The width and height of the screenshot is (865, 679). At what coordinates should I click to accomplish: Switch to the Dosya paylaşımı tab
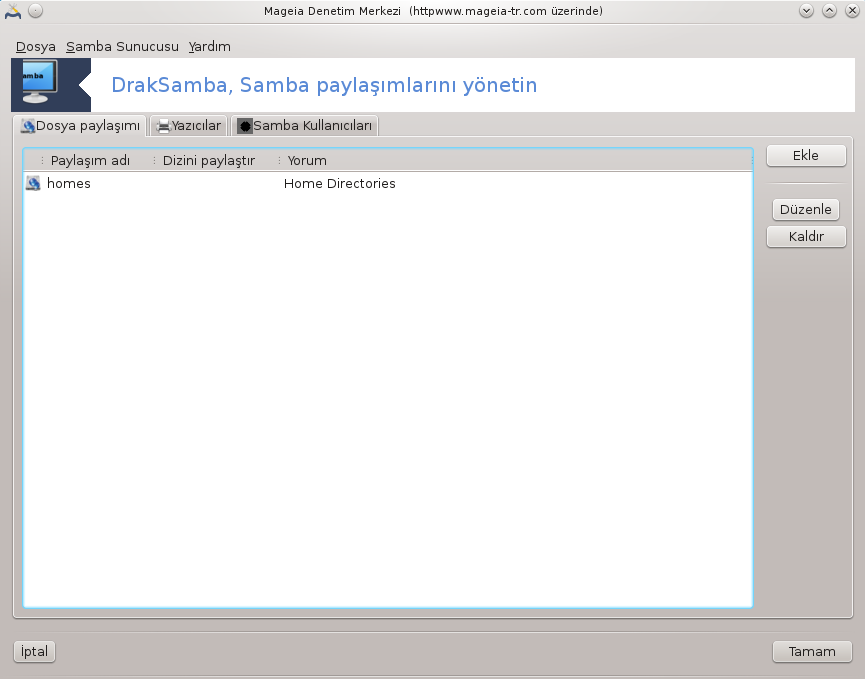(81, 126)
